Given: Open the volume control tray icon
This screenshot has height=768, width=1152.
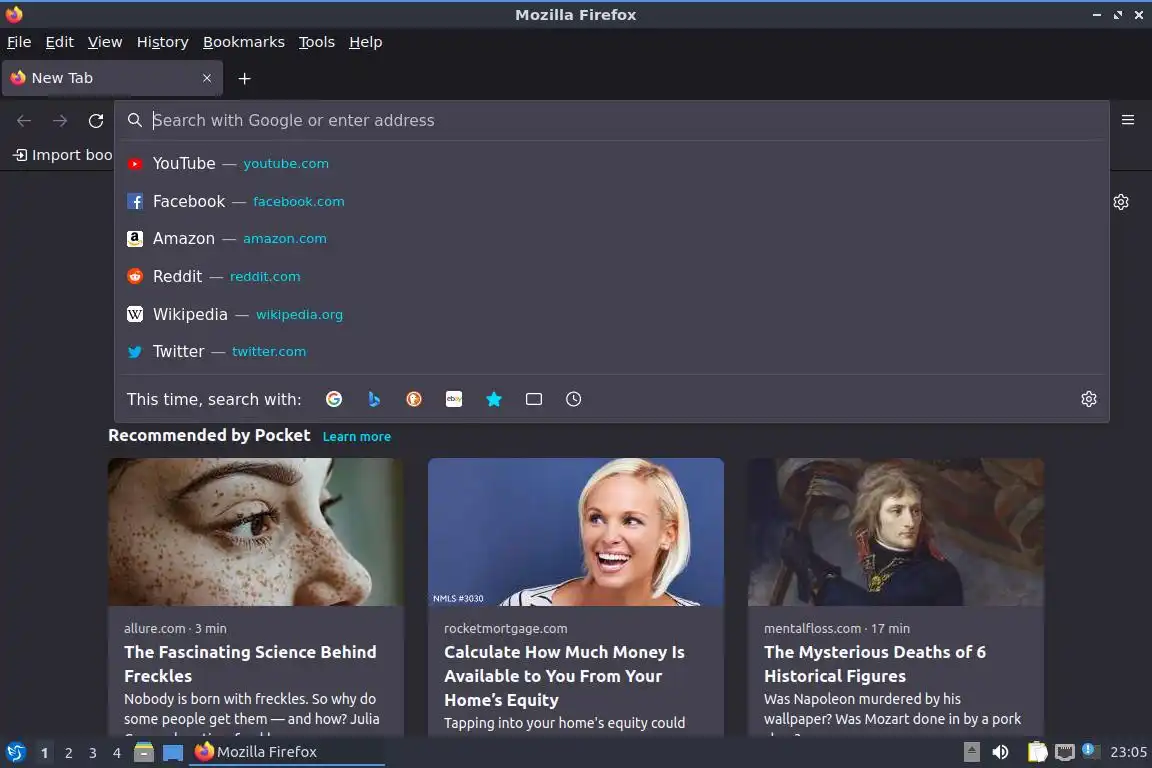Looking at the screenshot, I should 1000,752.
